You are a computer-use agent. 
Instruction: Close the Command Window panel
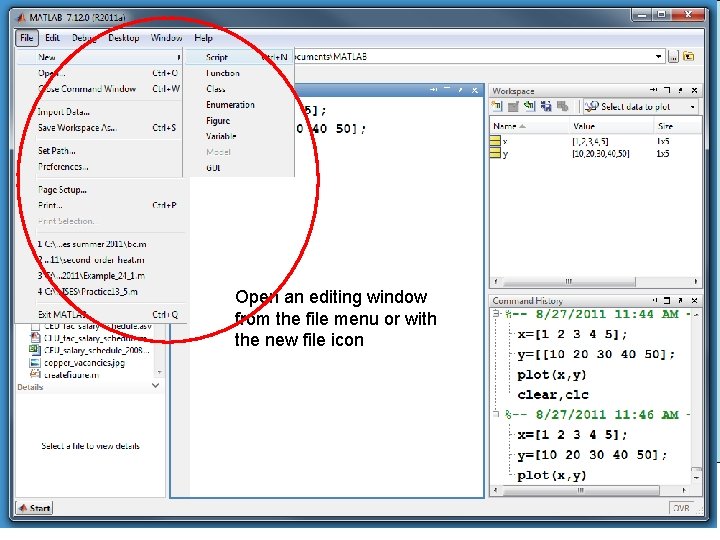click(x=475, y=90)
